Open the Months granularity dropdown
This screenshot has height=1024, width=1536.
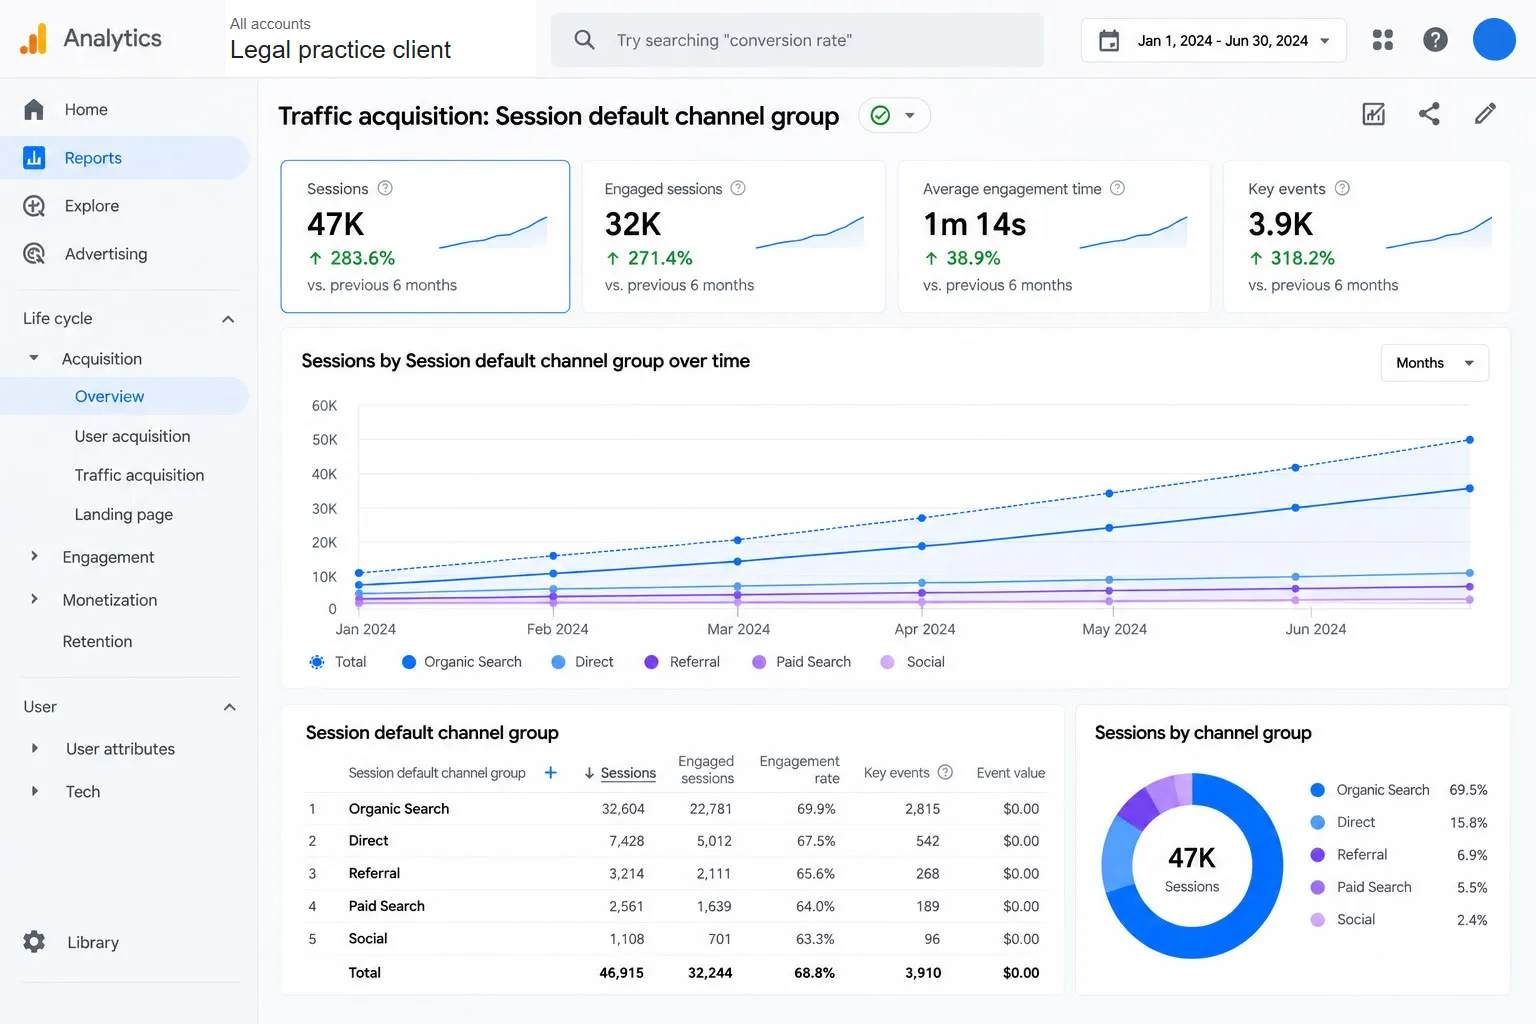click(1435, 363)
